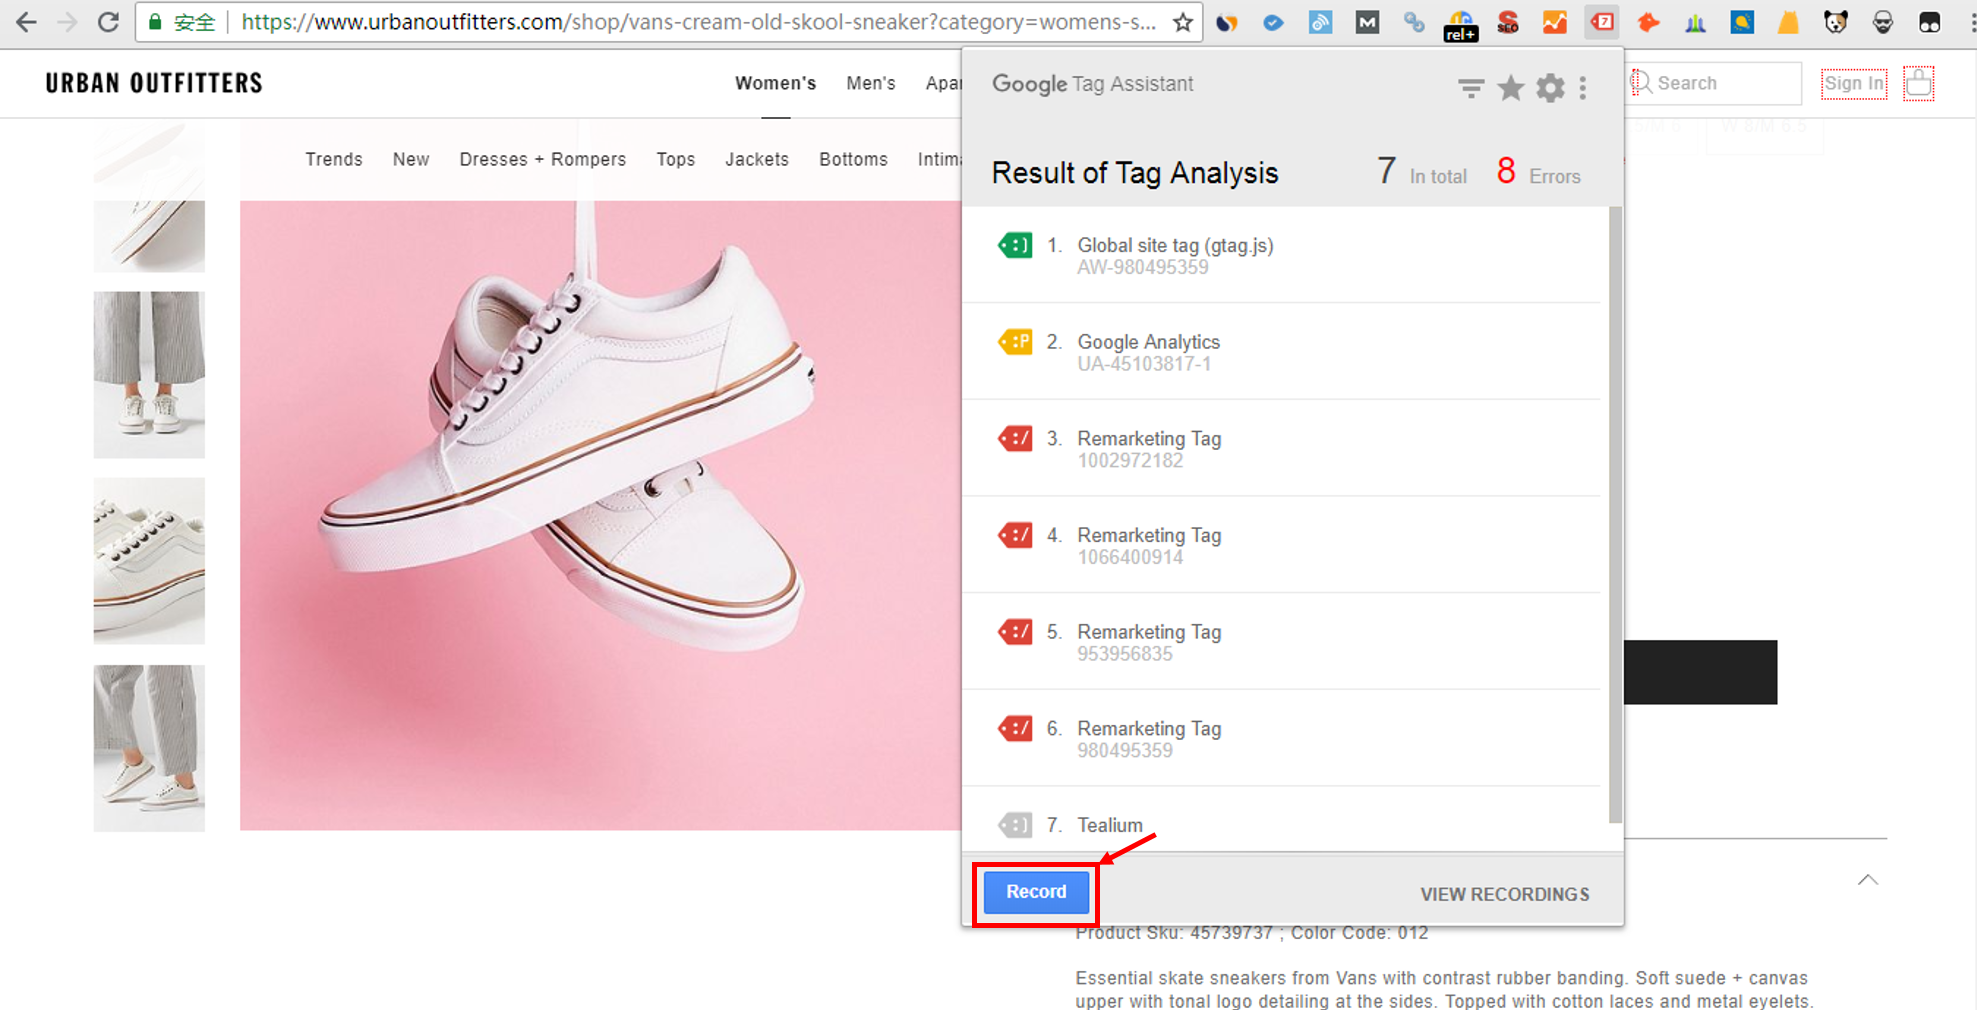This screenshot has height=1010, width=1977.
Task: Open the three-dot menu in Tag Assistant
Action: [1583, 88]
